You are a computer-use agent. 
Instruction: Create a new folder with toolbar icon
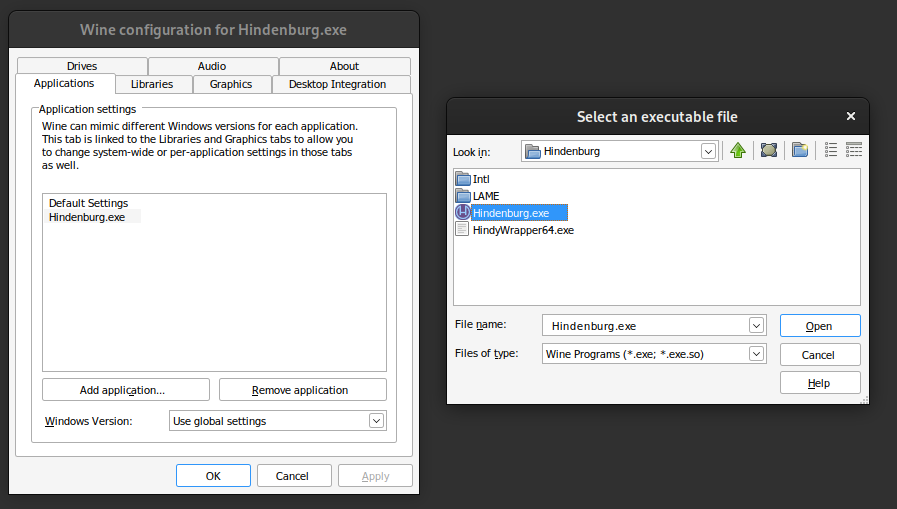pyautogui.click(x=800, y=150)
